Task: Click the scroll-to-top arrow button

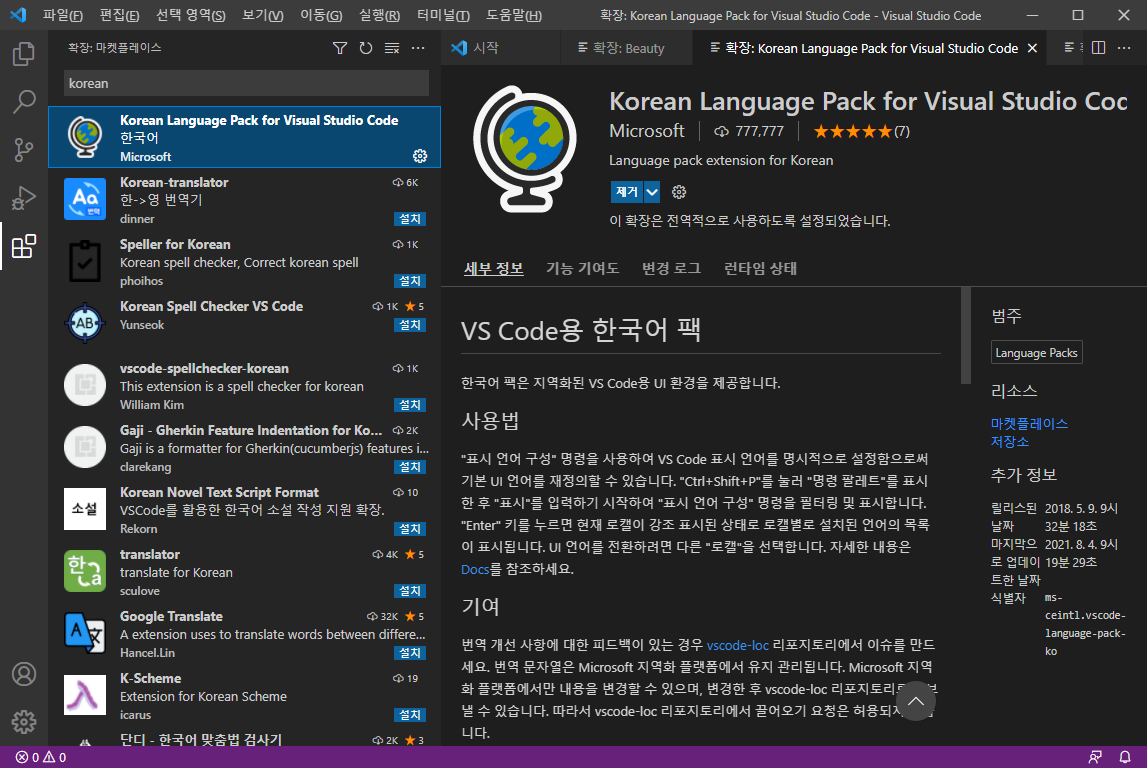Action: click(x=916, y=701)
